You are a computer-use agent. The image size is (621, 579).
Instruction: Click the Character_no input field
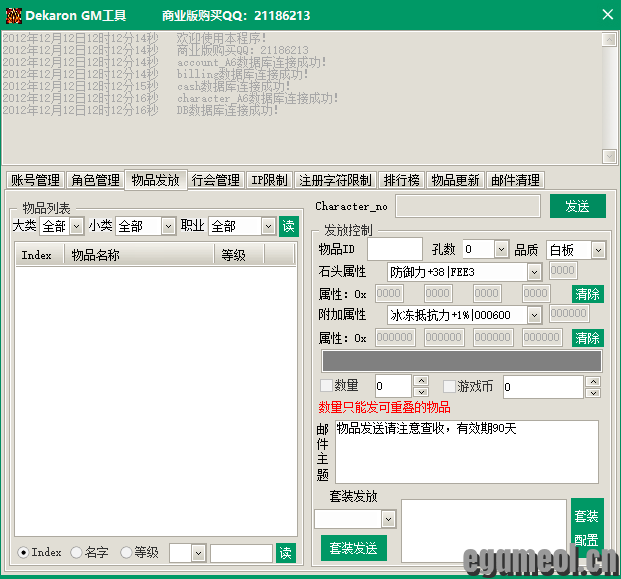coord(468,206)
